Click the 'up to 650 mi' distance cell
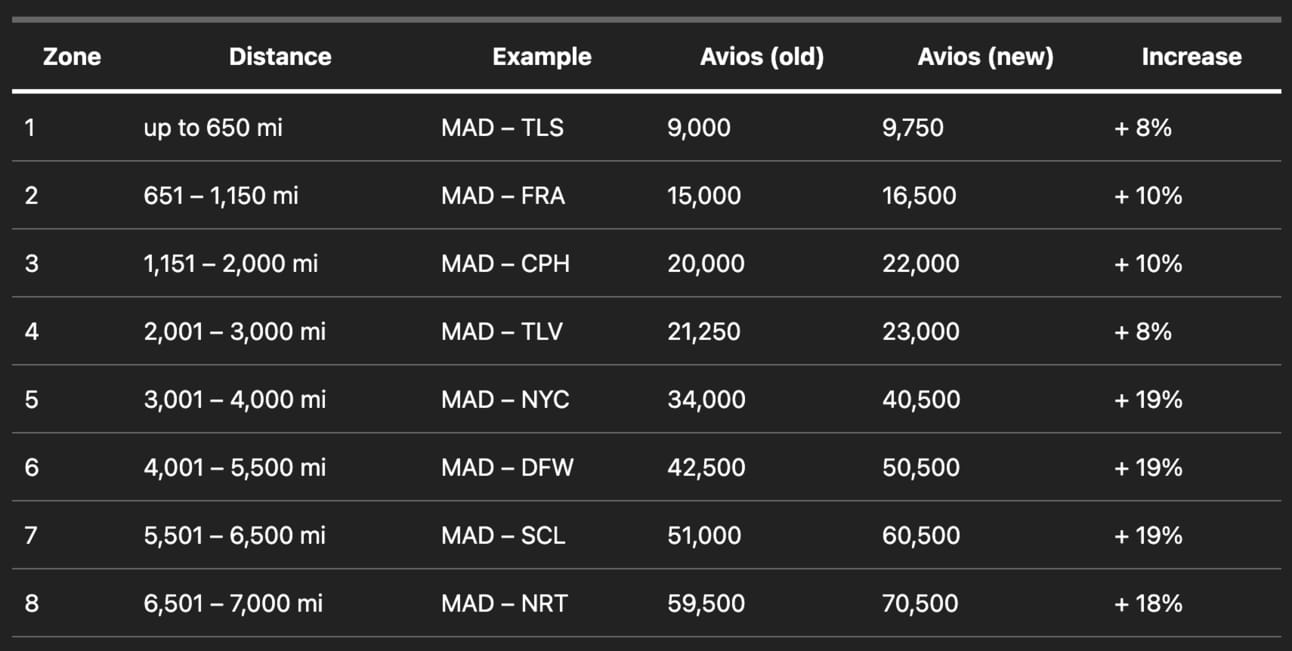Viewport: 1292px width, 651px height. 213,128
